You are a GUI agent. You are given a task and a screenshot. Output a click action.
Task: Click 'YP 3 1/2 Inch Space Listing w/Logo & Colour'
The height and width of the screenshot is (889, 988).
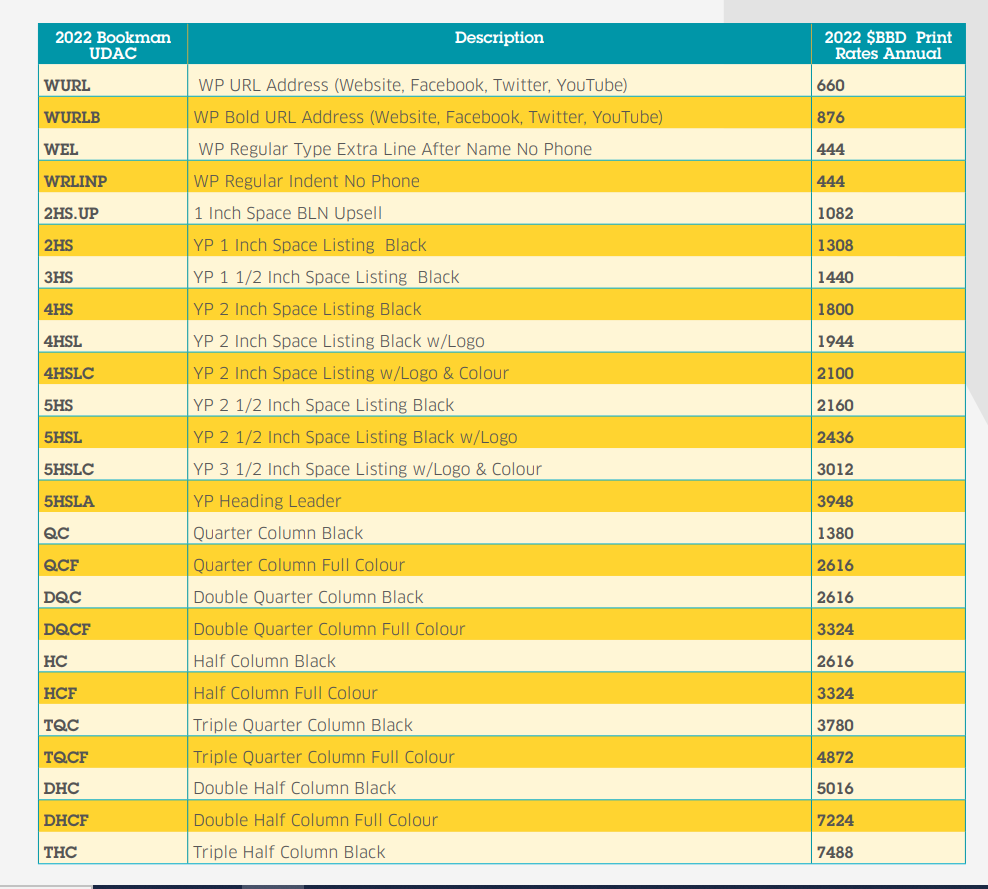367,469
